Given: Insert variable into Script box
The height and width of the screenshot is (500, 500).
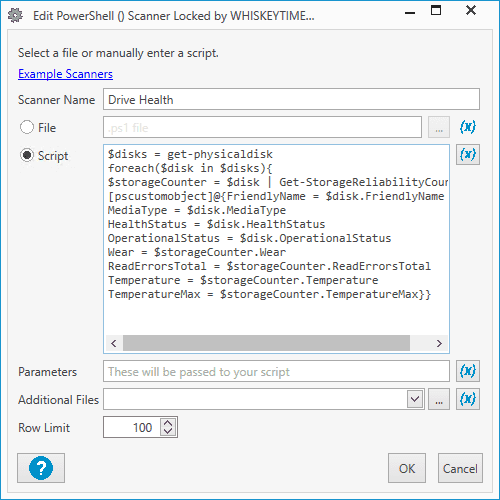Looking at the screenshot, I should (x=468, y=155).
